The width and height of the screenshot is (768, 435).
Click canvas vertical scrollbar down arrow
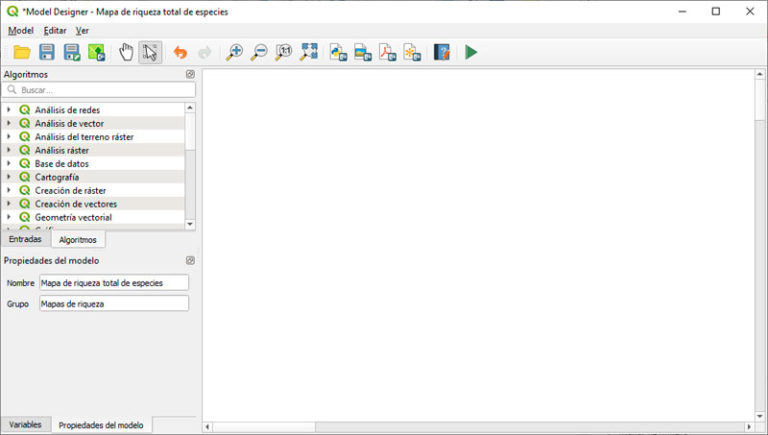[759, 416]
